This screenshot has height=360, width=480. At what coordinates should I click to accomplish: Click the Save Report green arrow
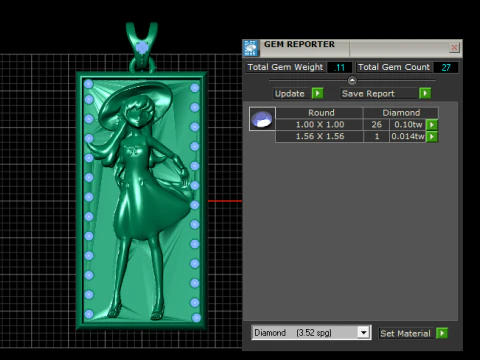[x=425, y=93]
